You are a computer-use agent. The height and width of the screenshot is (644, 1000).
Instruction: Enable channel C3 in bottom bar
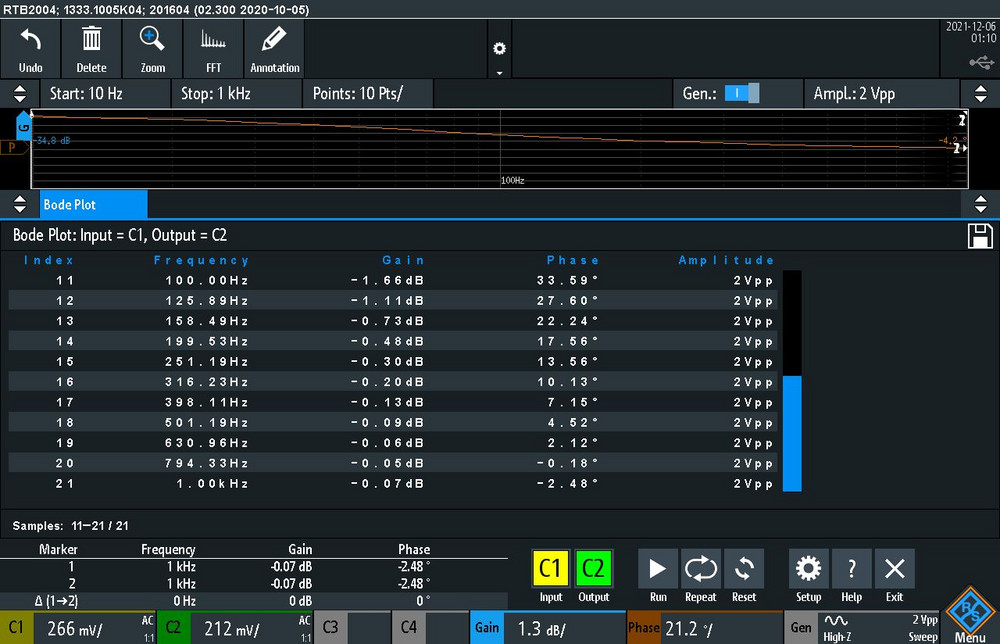pos(330,628)
